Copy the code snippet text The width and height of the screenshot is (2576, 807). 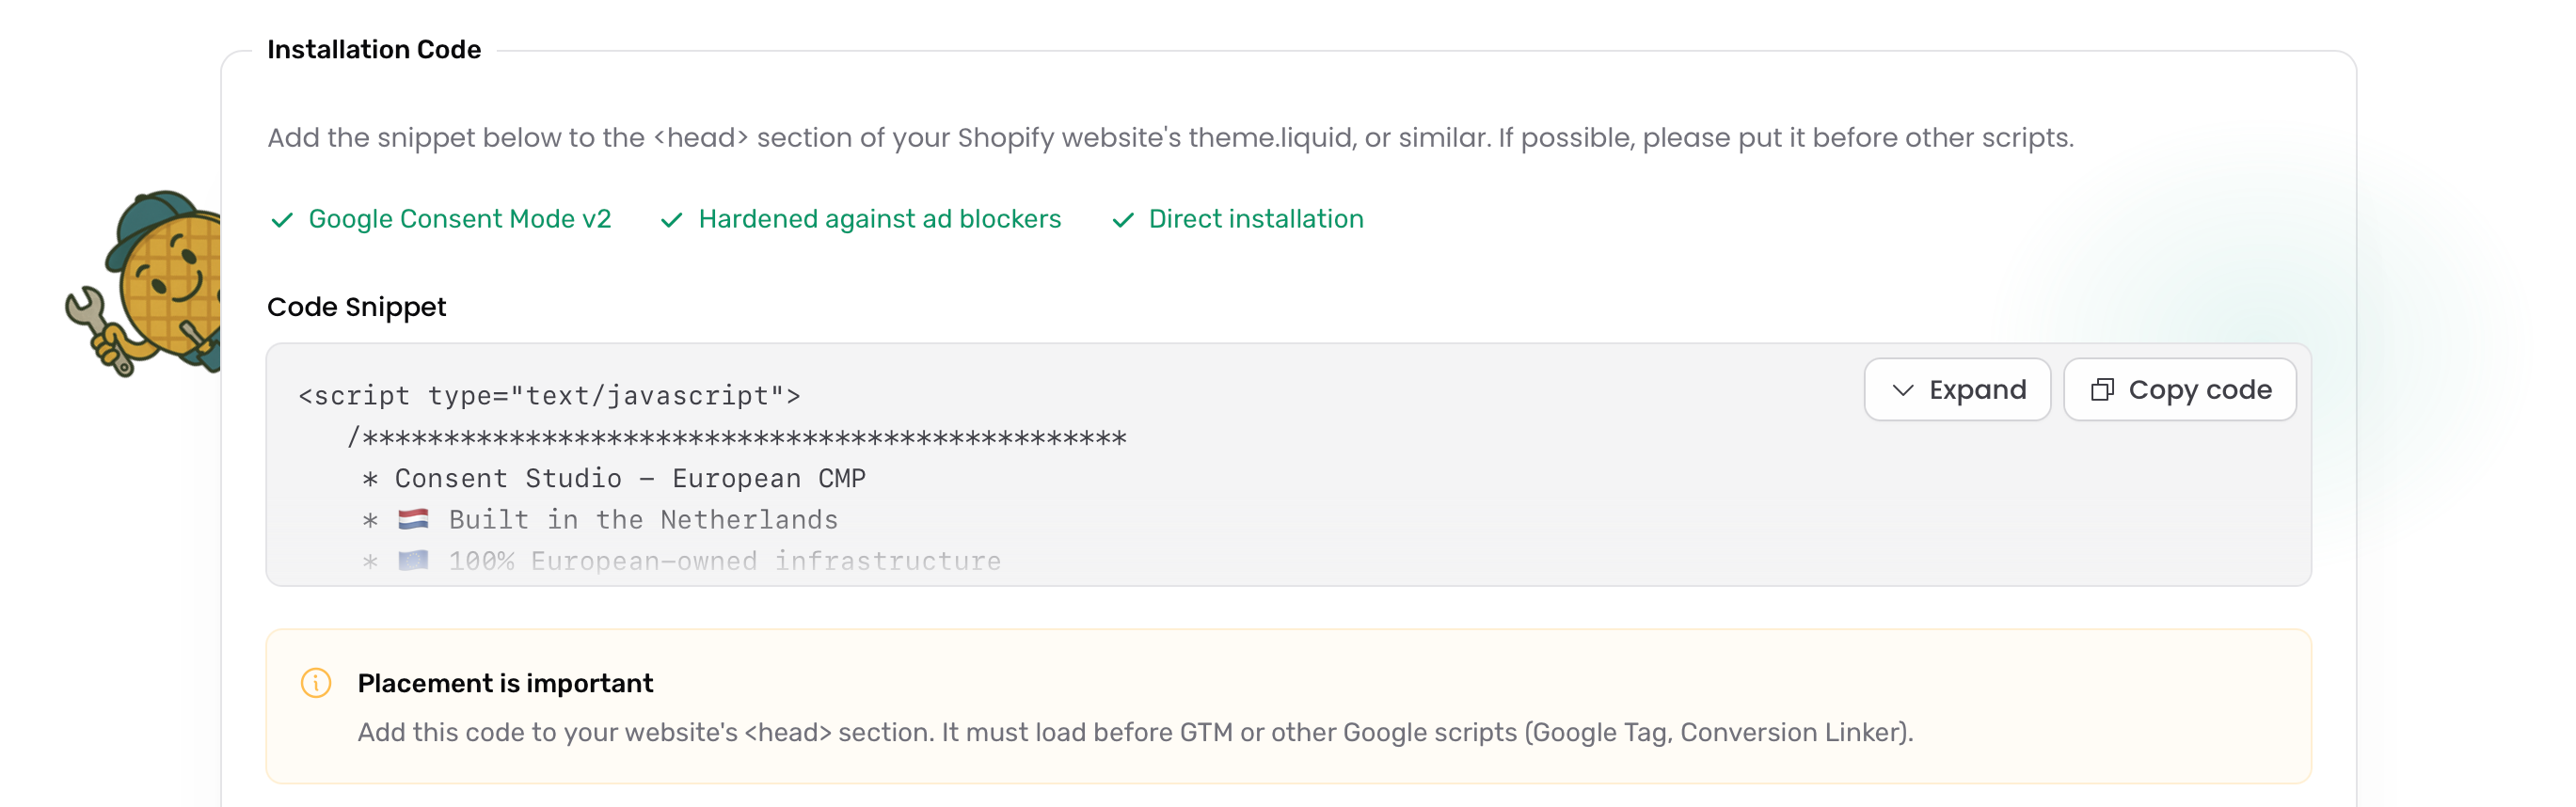tap(2180, 389)
